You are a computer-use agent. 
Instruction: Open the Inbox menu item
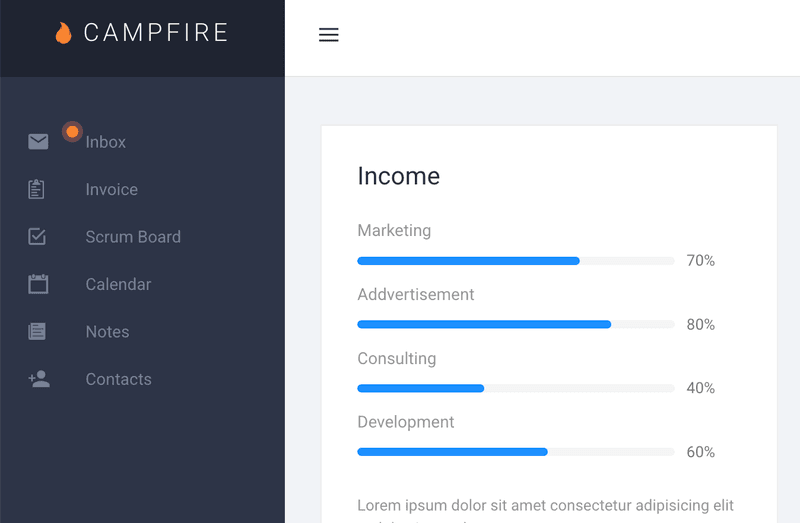tap(106, 142)
